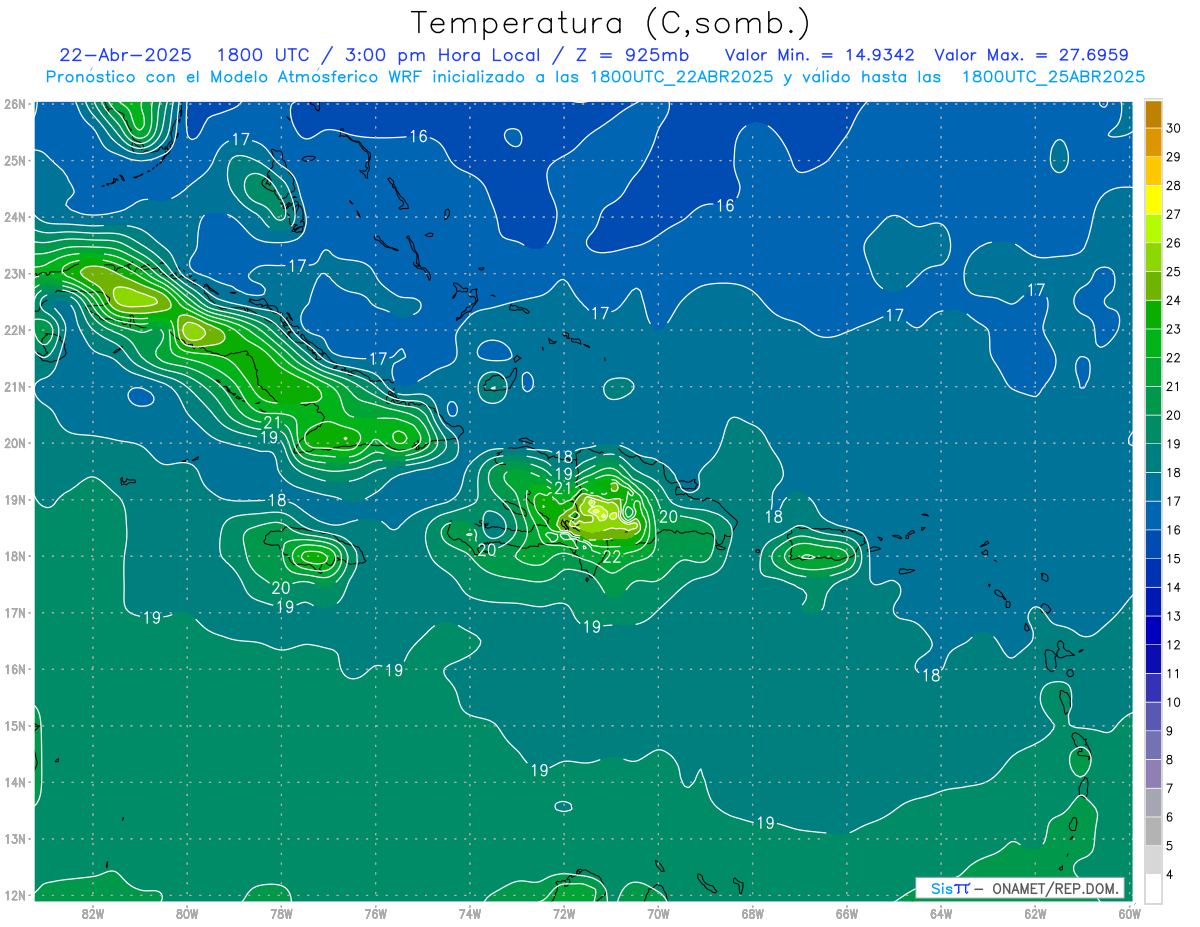Click the 14N latitude axis label
Screen dimensions: 1200x927
pyautogui.click(x=15, y=782)
